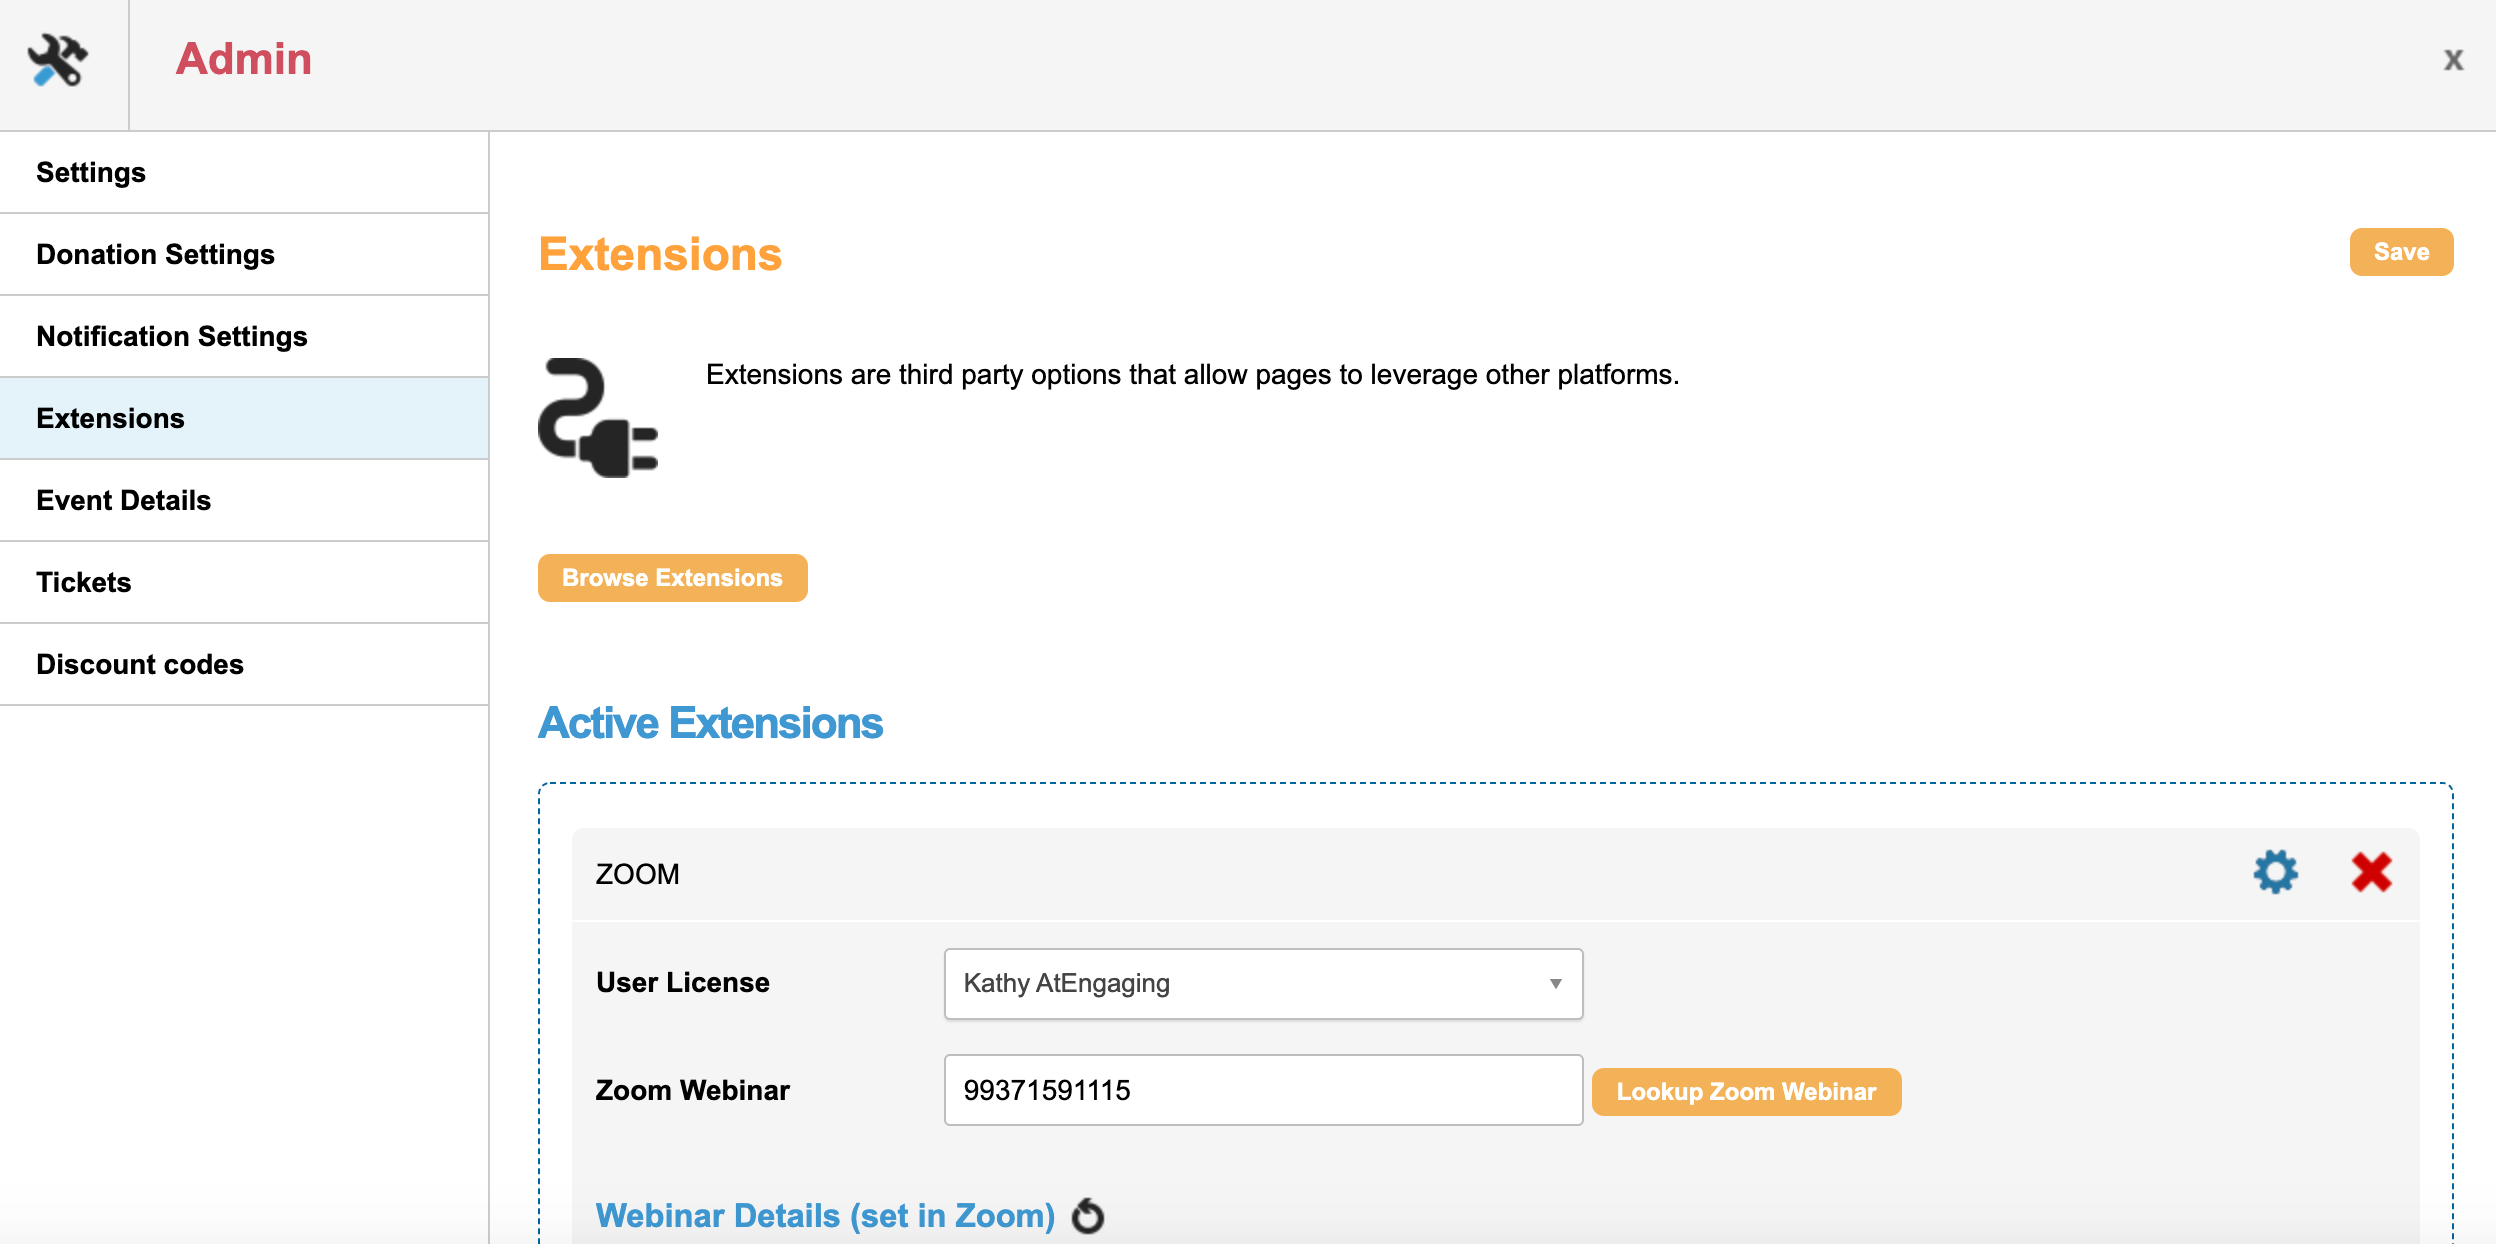Click the Admin tools hammer-wrench icon
Screen dimensions: 2496x1244
pos(58,60)
